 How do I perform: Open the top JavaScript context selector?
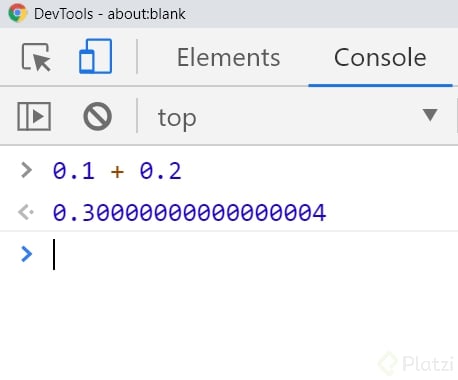(297, 117)
